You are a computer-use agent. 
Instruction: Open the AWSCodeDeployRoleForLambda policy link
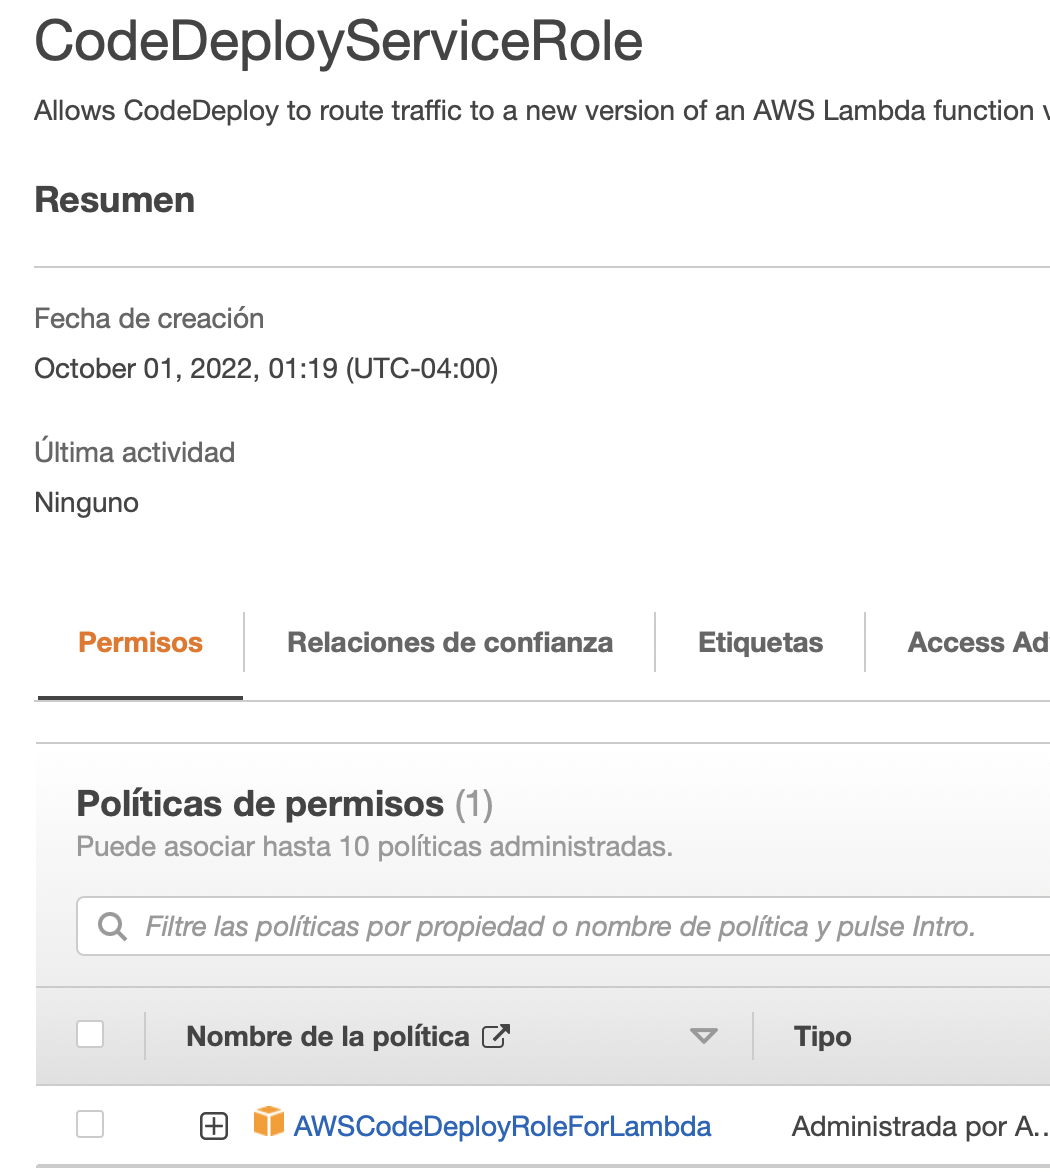[x=502, y=1126]
